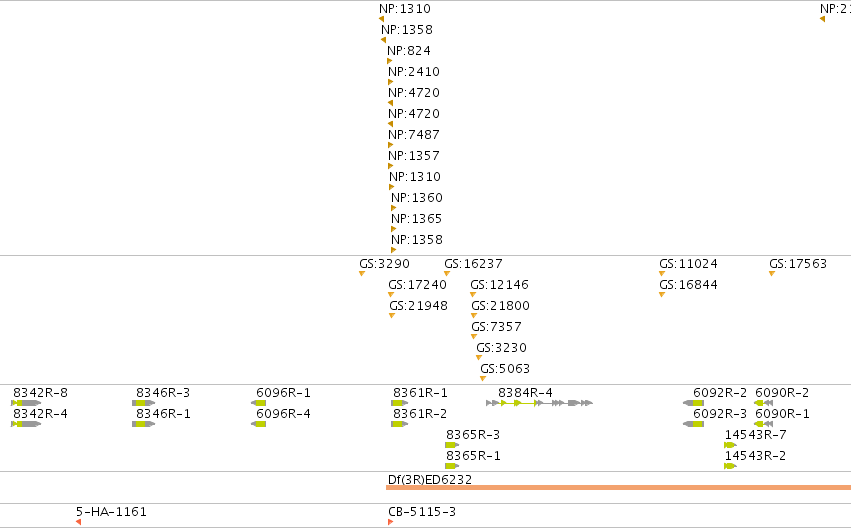Image resolution: width=851 pixels, height=528 pixels.
Task: Select NP:1358 label directly below NP:1365
Action: (x=417, y=240)
